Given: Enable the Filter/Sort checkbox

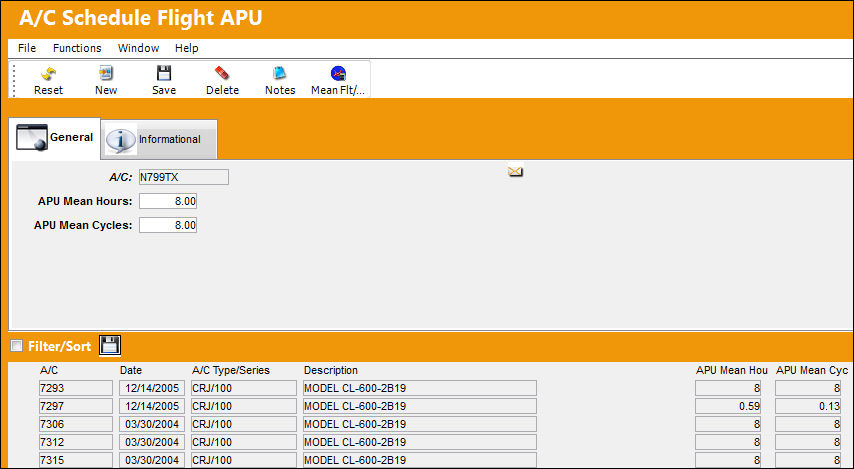Looking at the screenshot, I should (x=17, y=345).
